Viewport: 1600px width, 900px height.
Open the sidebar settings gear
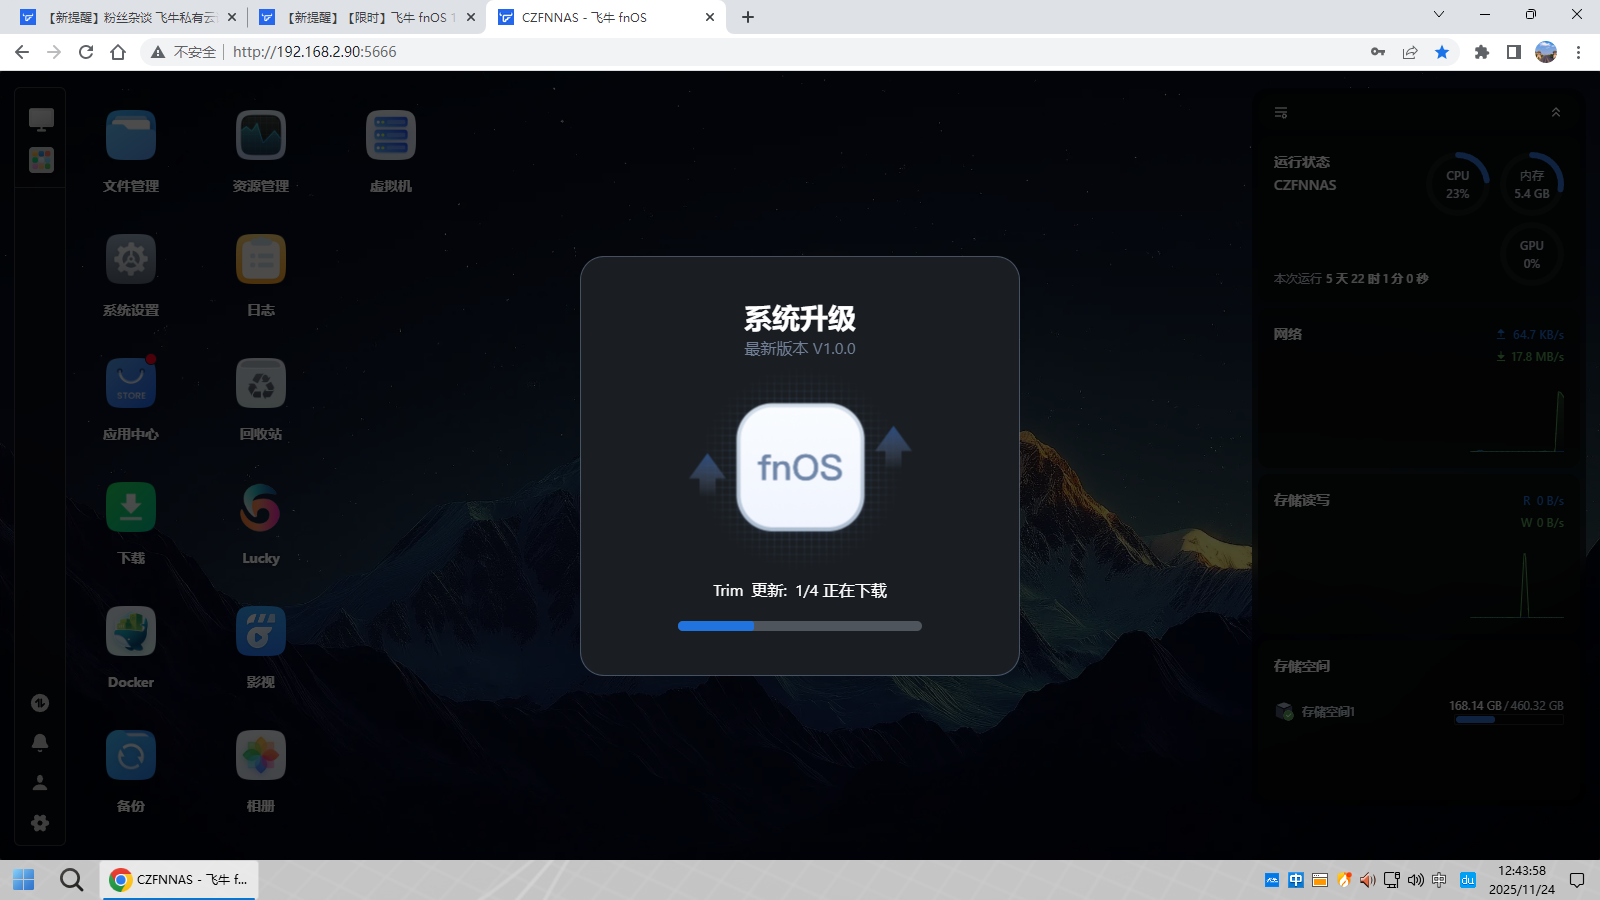[40, 822]
